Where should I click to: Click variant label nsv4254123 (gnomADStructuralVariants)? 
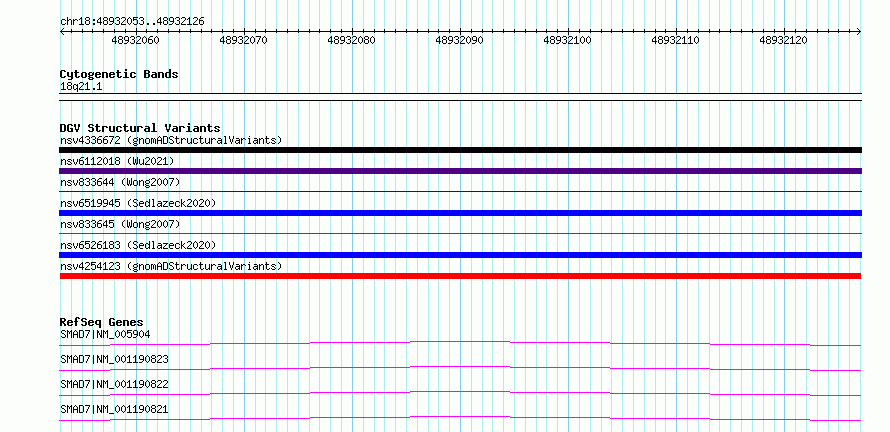click(x=171, y=266)
